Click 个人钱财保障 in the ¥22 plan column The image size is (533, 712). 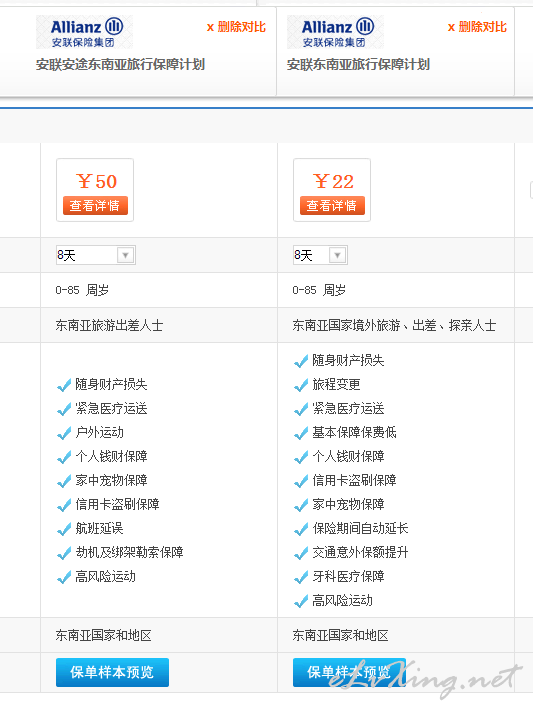pos(348,456)
